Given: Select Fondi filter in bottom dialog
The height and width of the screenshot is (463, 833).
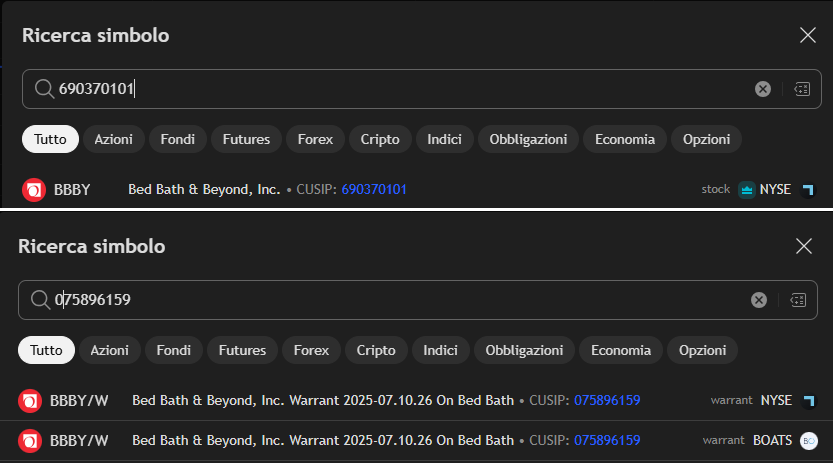Looking at the screenshot, I should pos(174,350).
